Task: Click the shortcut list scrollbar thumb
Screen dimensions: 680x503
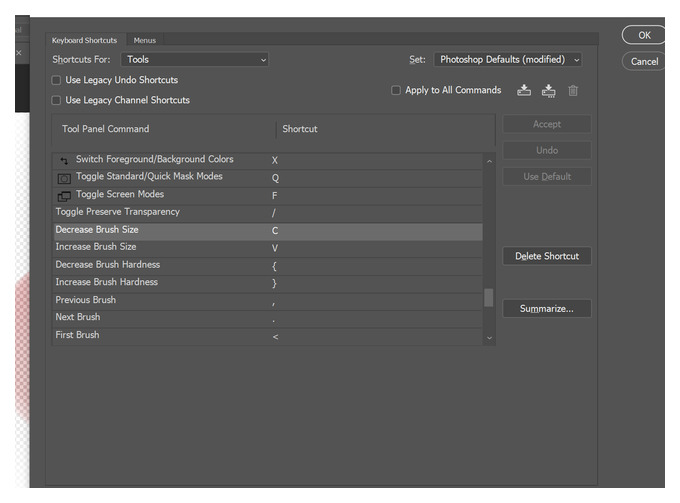Action: (489, 297)
